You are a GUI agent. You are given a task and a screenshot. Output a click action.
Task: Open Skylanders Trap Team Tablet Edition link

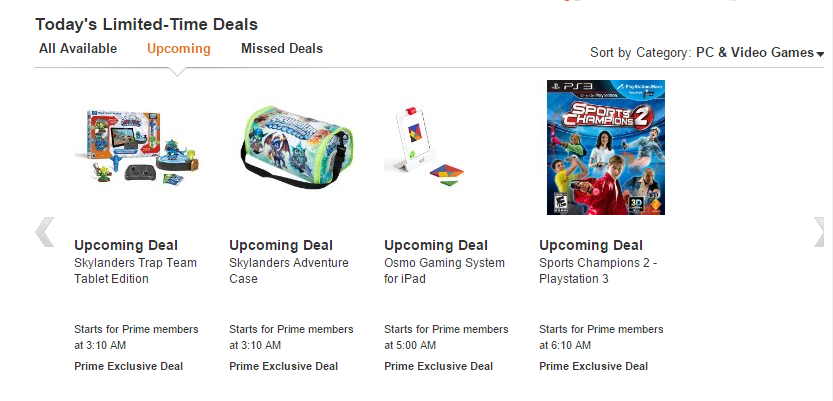click(x=135, y=271)
